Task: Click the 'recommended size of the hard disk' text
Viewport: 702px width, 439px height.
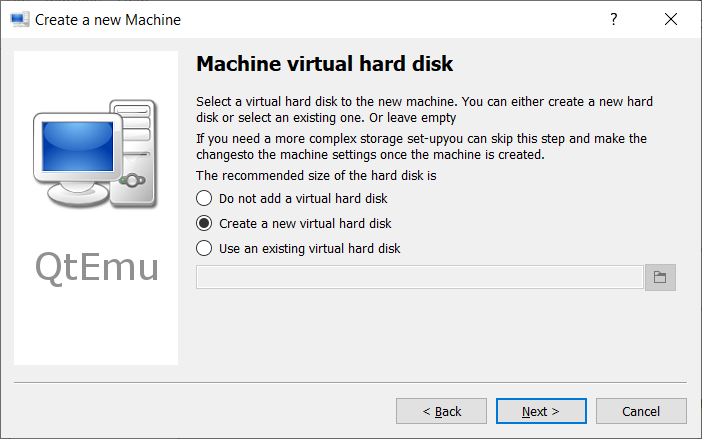Action: pos(316,175)
